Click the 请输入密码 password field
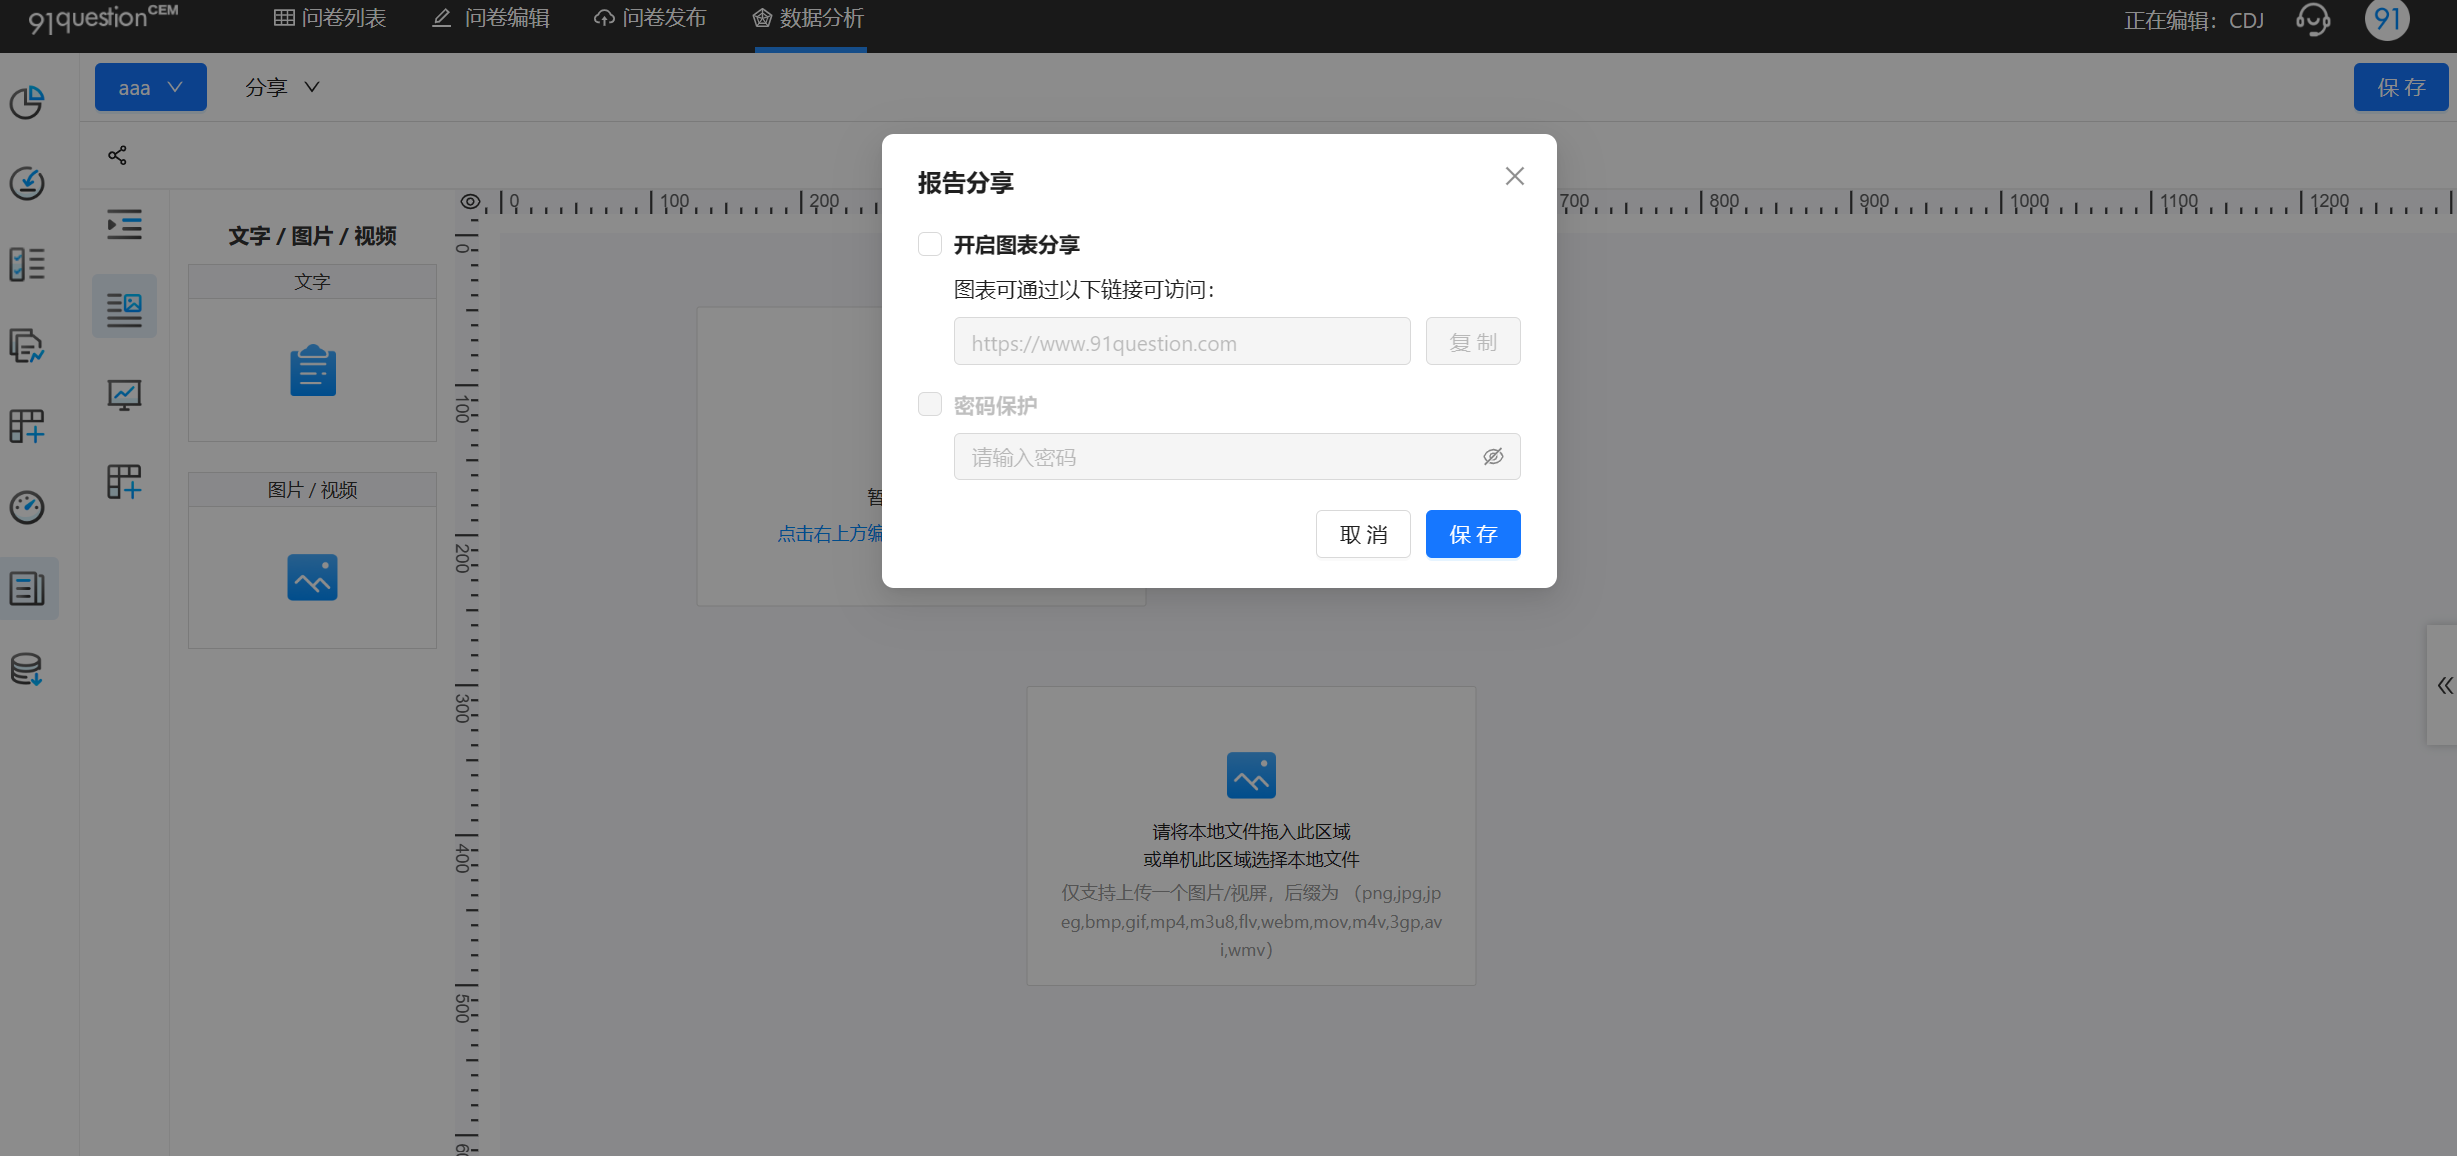Screen dimensions: 2457x1156 [1237, 457]
